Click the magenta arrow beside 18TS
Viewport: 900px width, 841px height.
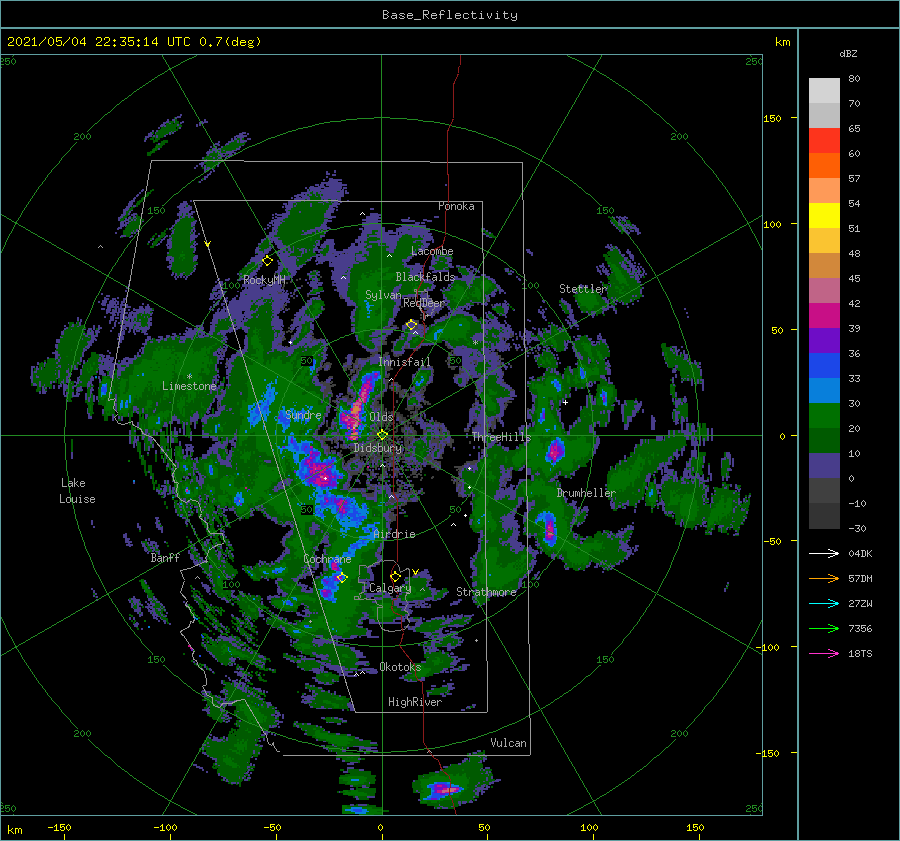[824, 653]
